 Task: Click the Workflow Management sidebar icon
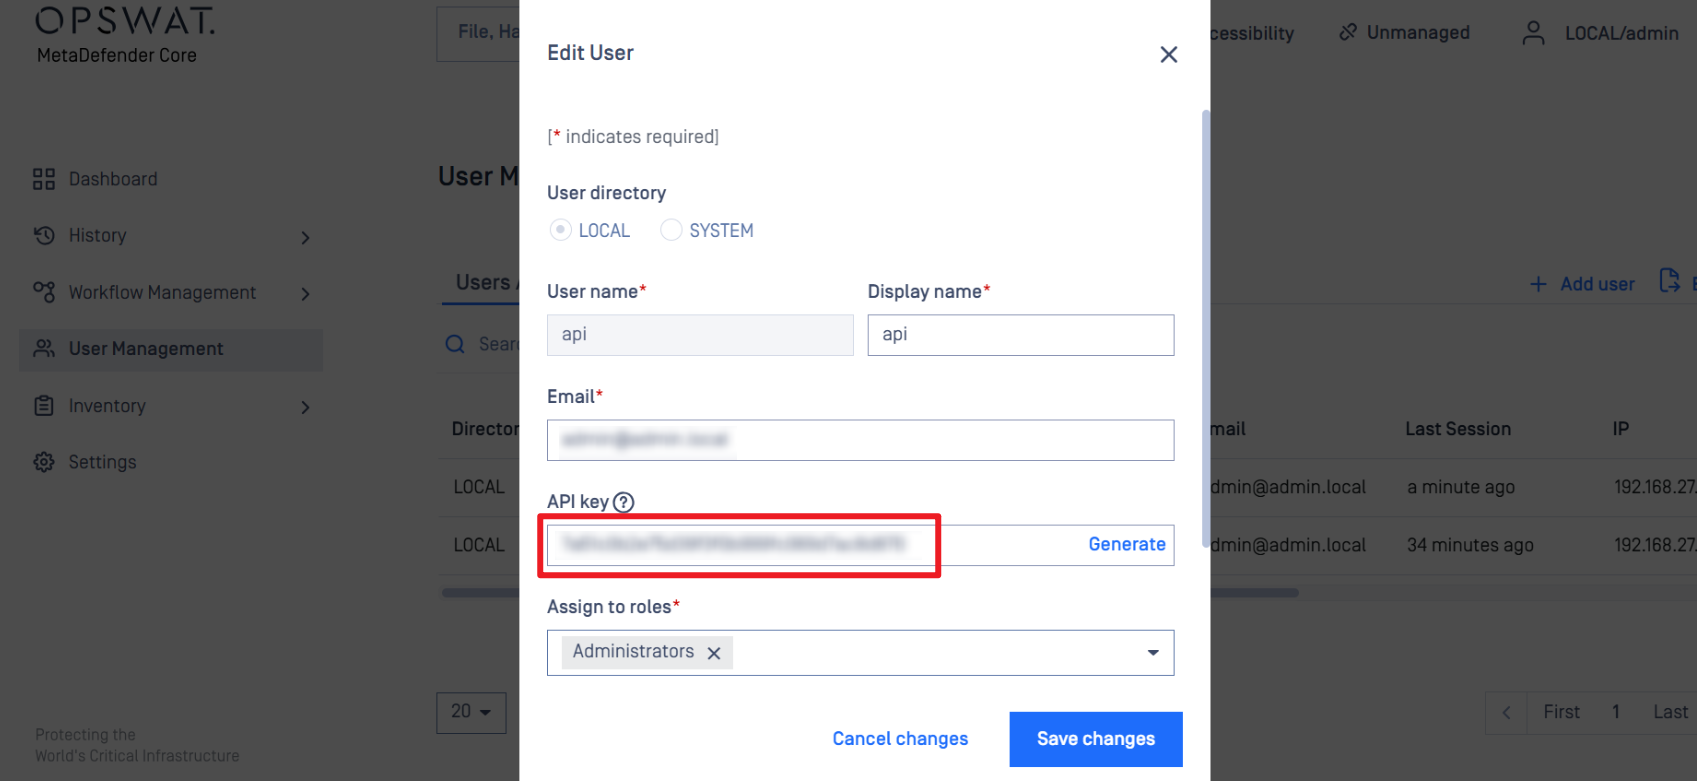pyautogui.click(x=44, y=292)
